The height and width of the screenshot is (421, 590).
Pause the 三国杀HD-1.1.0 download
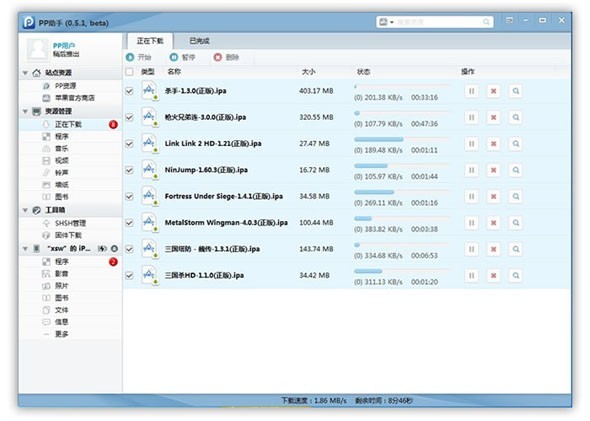click(471, 275)
